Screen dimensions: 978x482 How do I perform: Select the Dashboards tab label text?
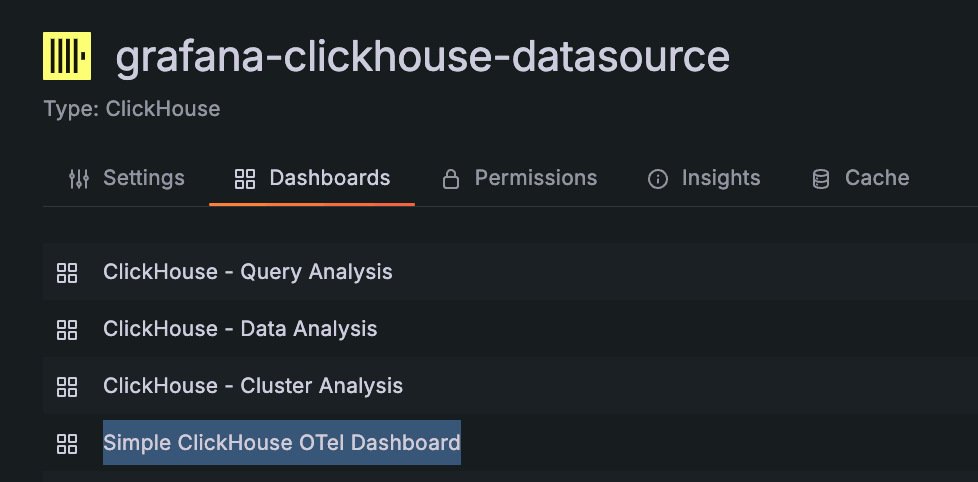coord(330,178)
